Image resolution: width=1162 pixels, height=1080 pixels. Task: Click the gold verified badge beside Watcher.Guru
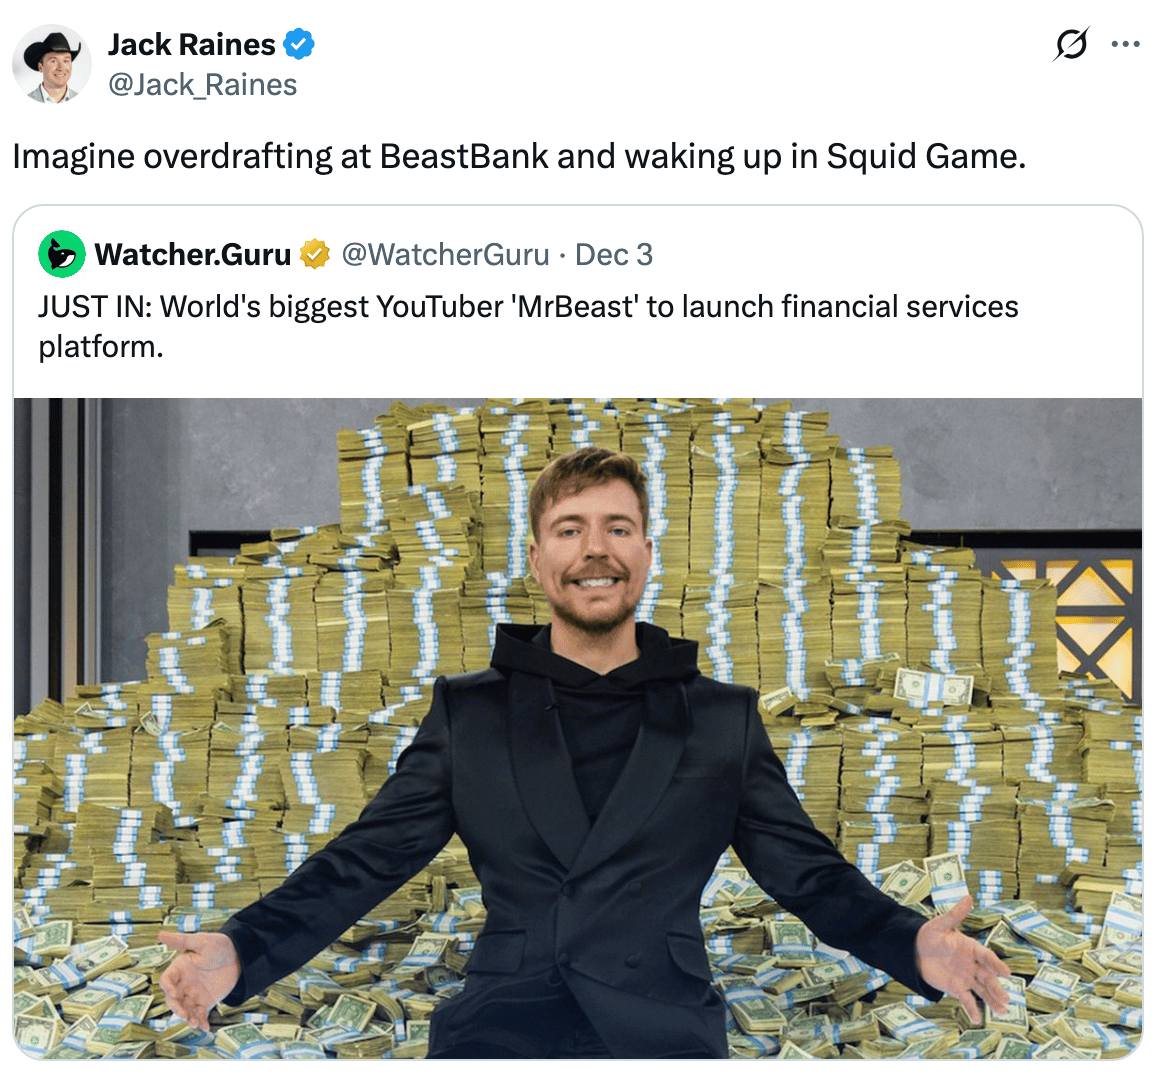pos(314,254)
